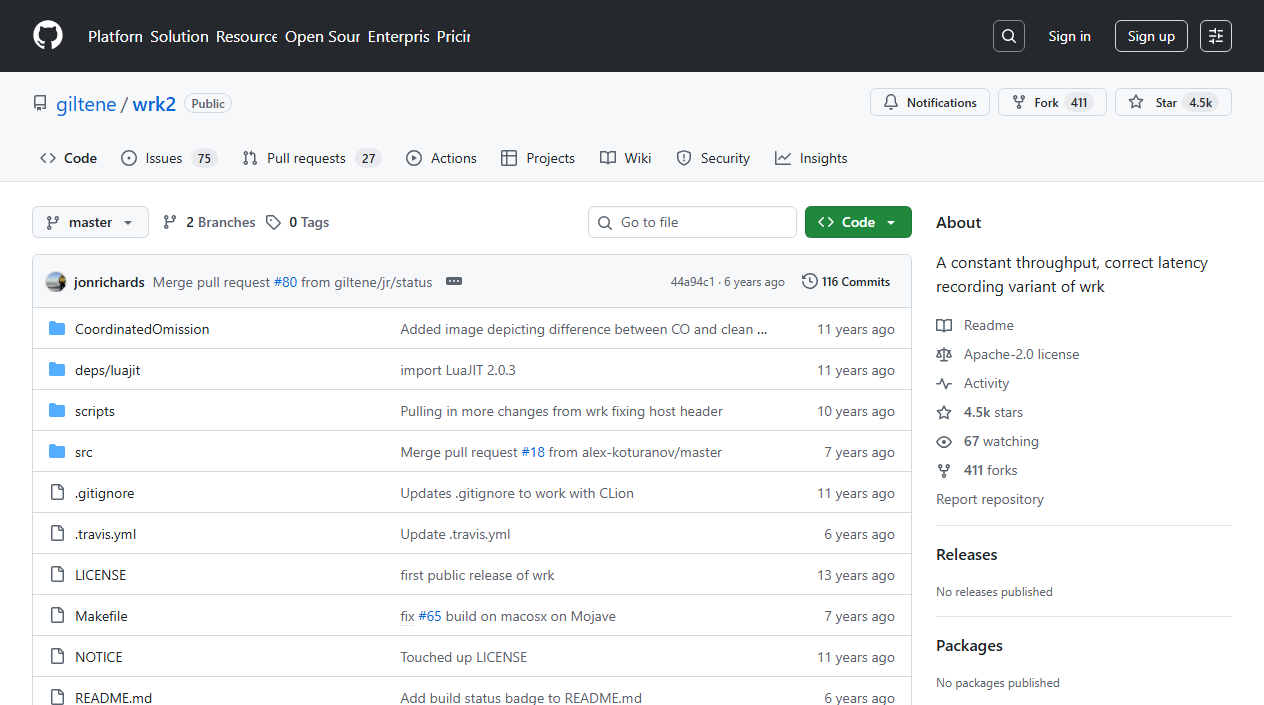Viewport: 1264px width, 705px height.
Task: Click the Sign up button
Action: 1151,36
